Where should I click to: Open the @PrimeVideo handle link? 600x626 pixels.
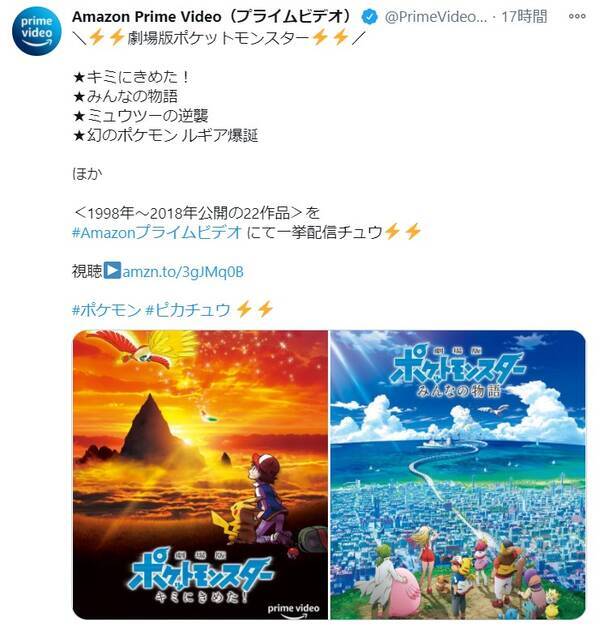coord(436,17)
